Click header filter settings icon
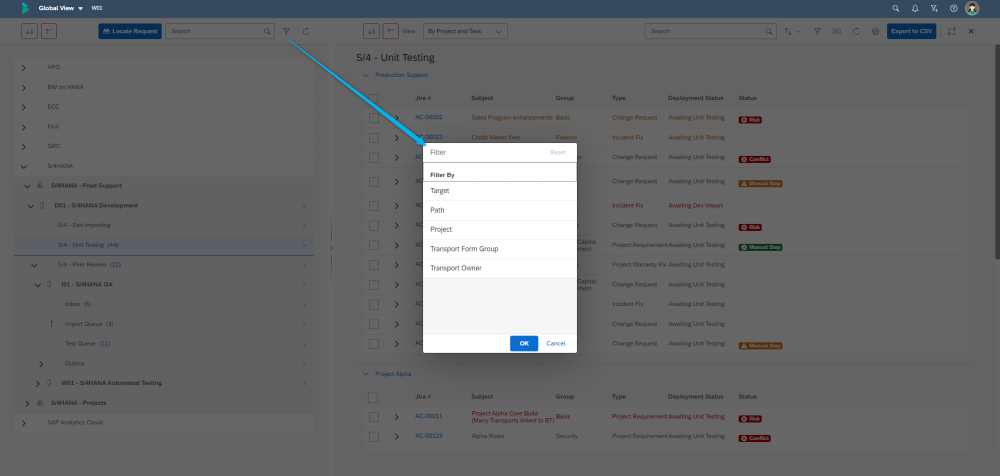This screenshot has width=1000, height=476. [934, 8]
